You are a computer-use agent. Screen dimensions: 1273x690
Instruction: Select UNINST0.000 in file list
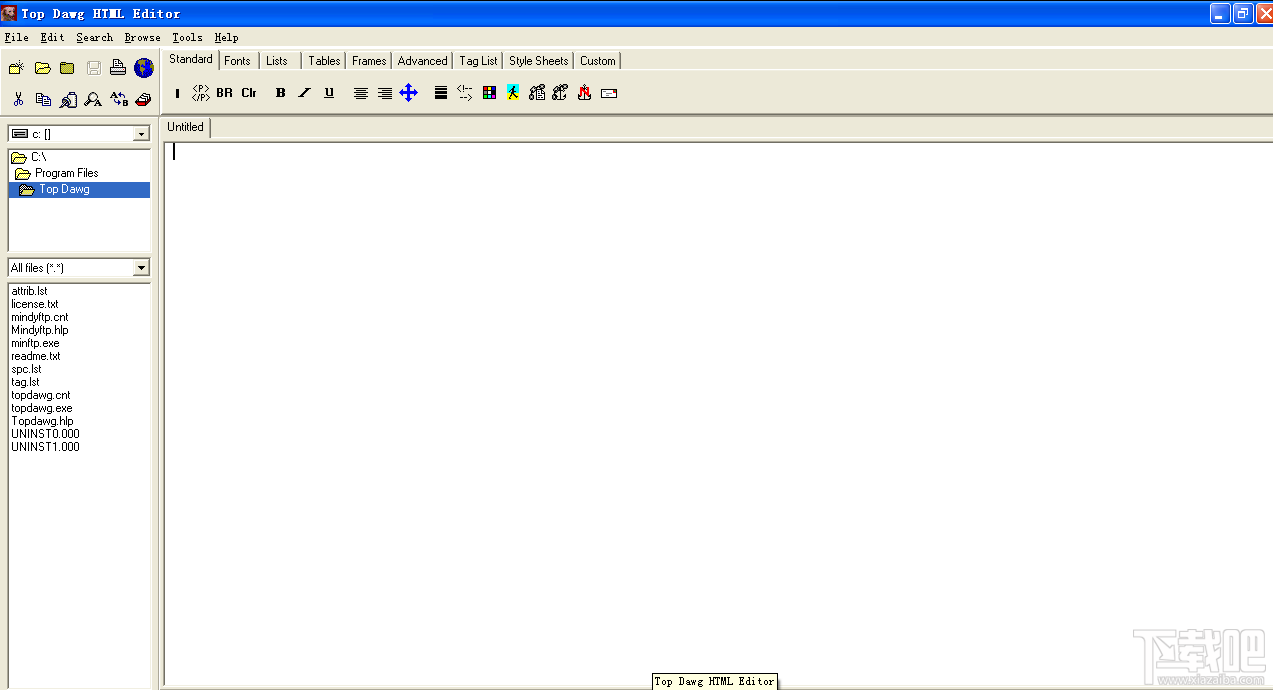45,434
